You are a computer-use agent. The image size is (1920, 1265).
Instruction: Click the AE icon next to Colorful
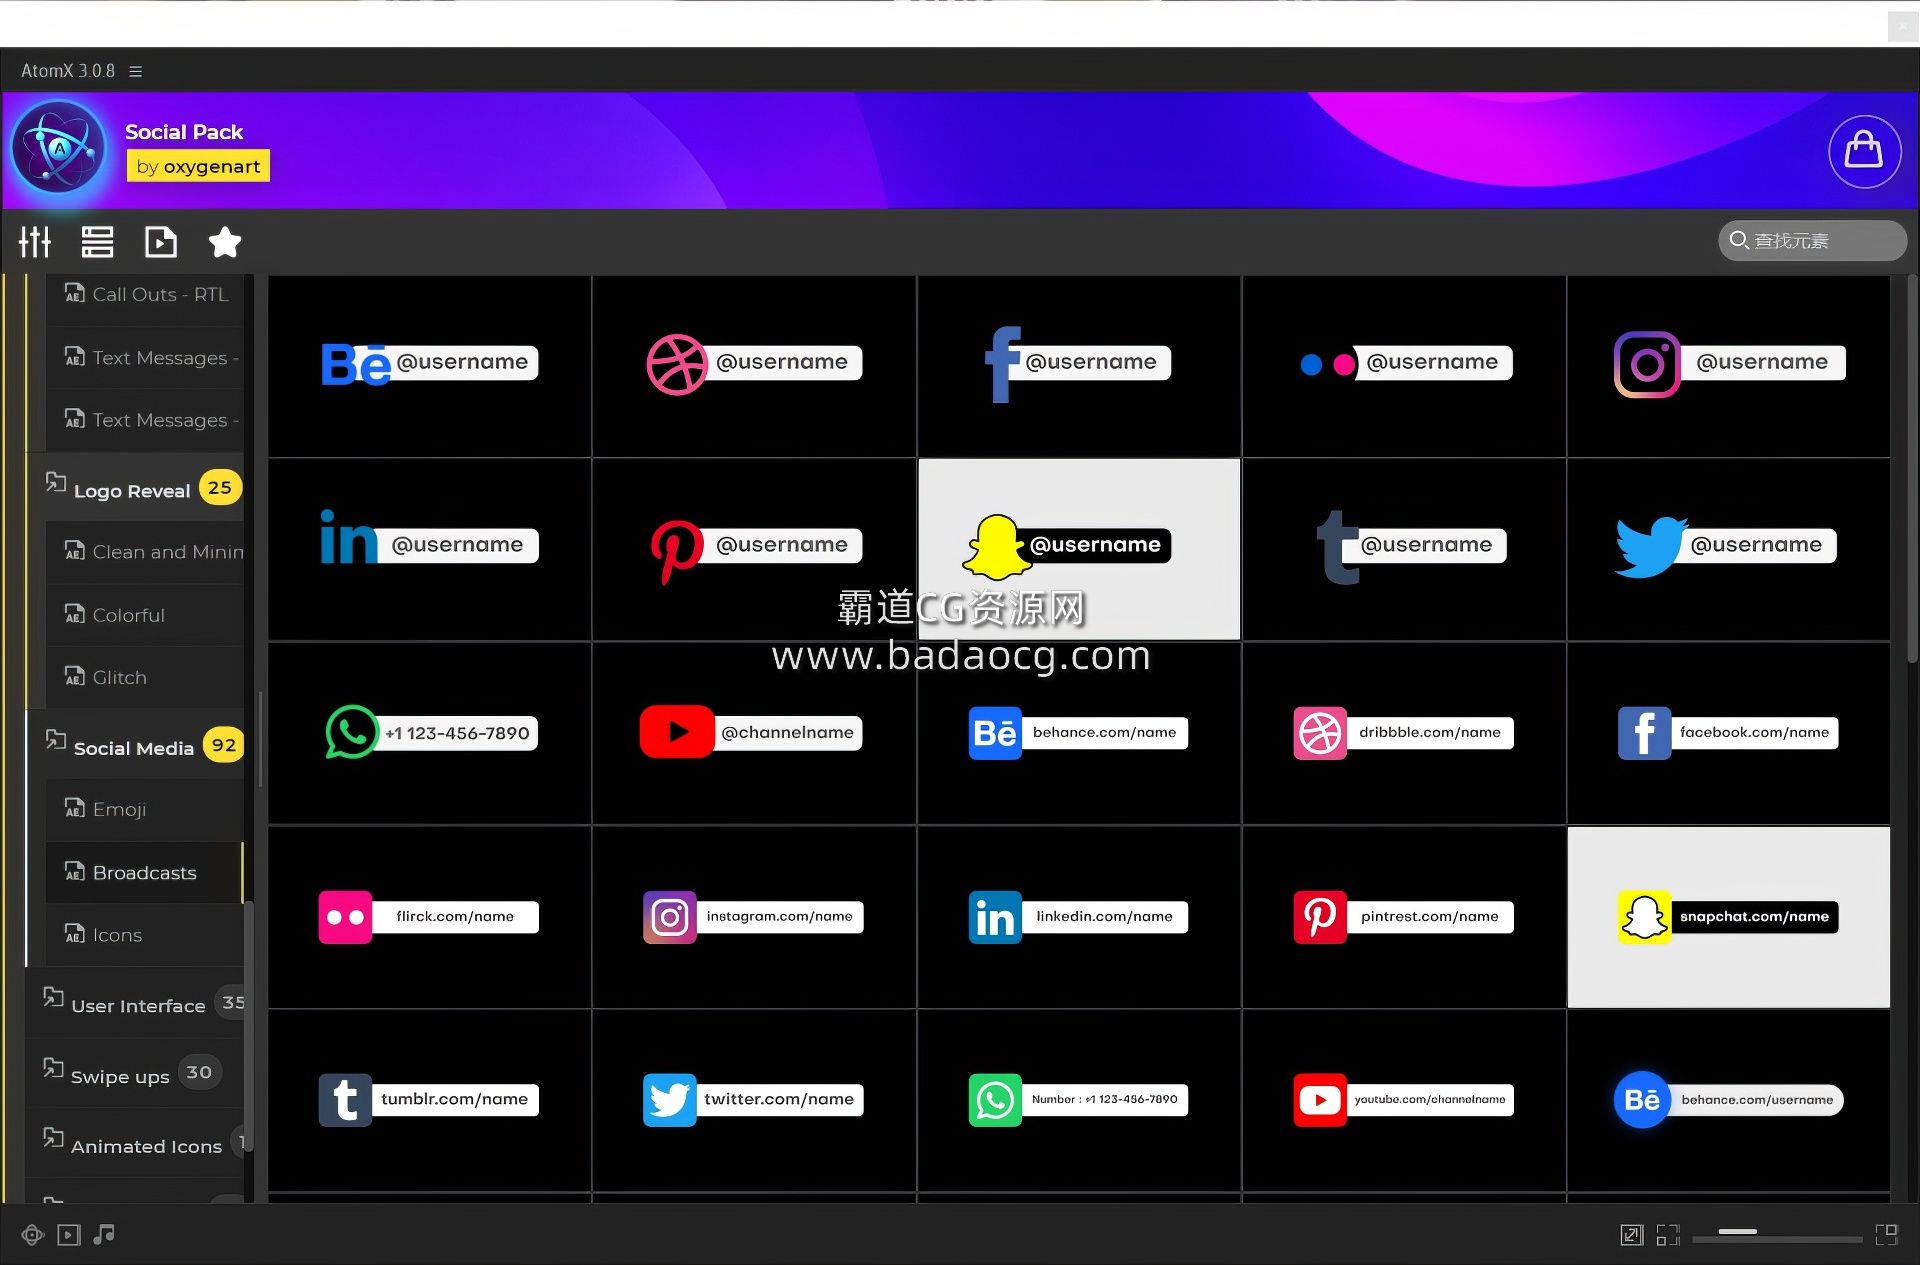(74, 613)
